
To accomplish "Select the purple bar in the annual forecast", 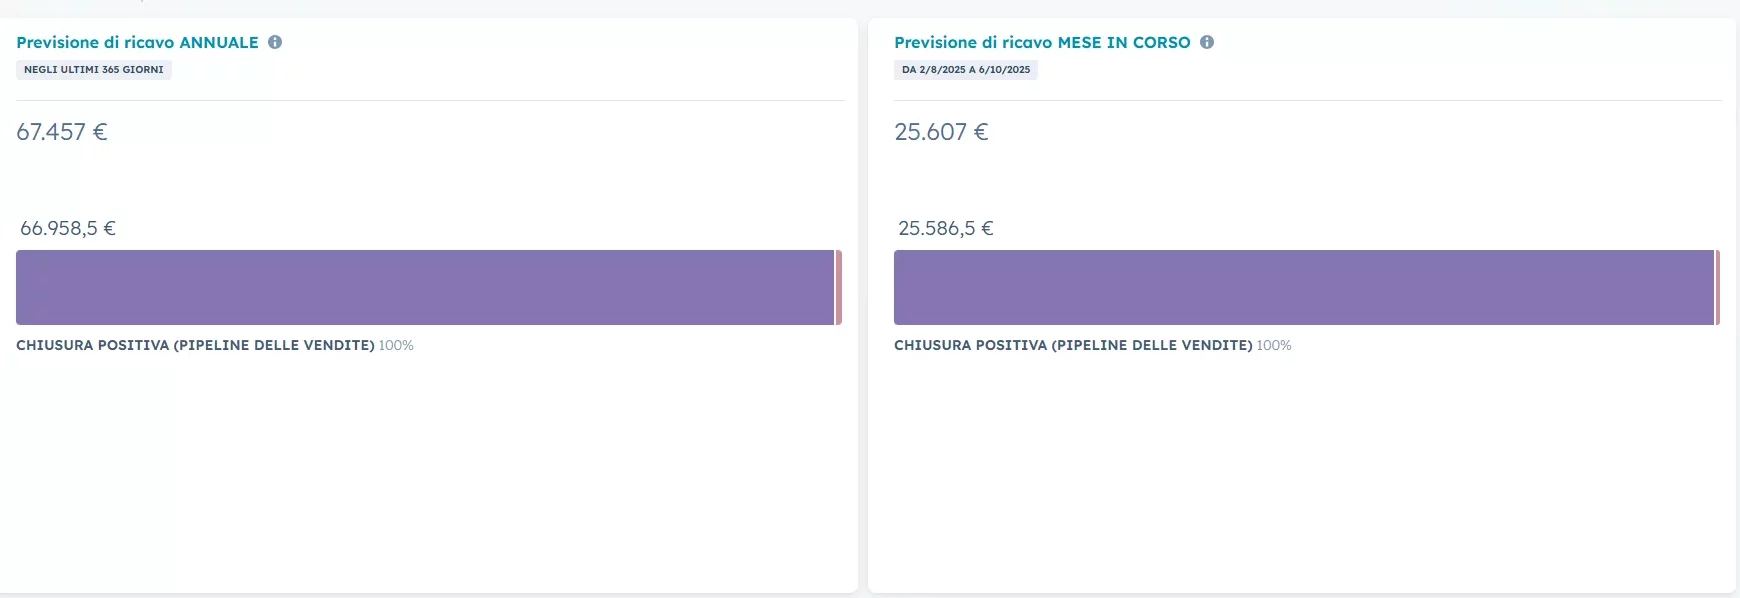I will [x=425, y=287].
